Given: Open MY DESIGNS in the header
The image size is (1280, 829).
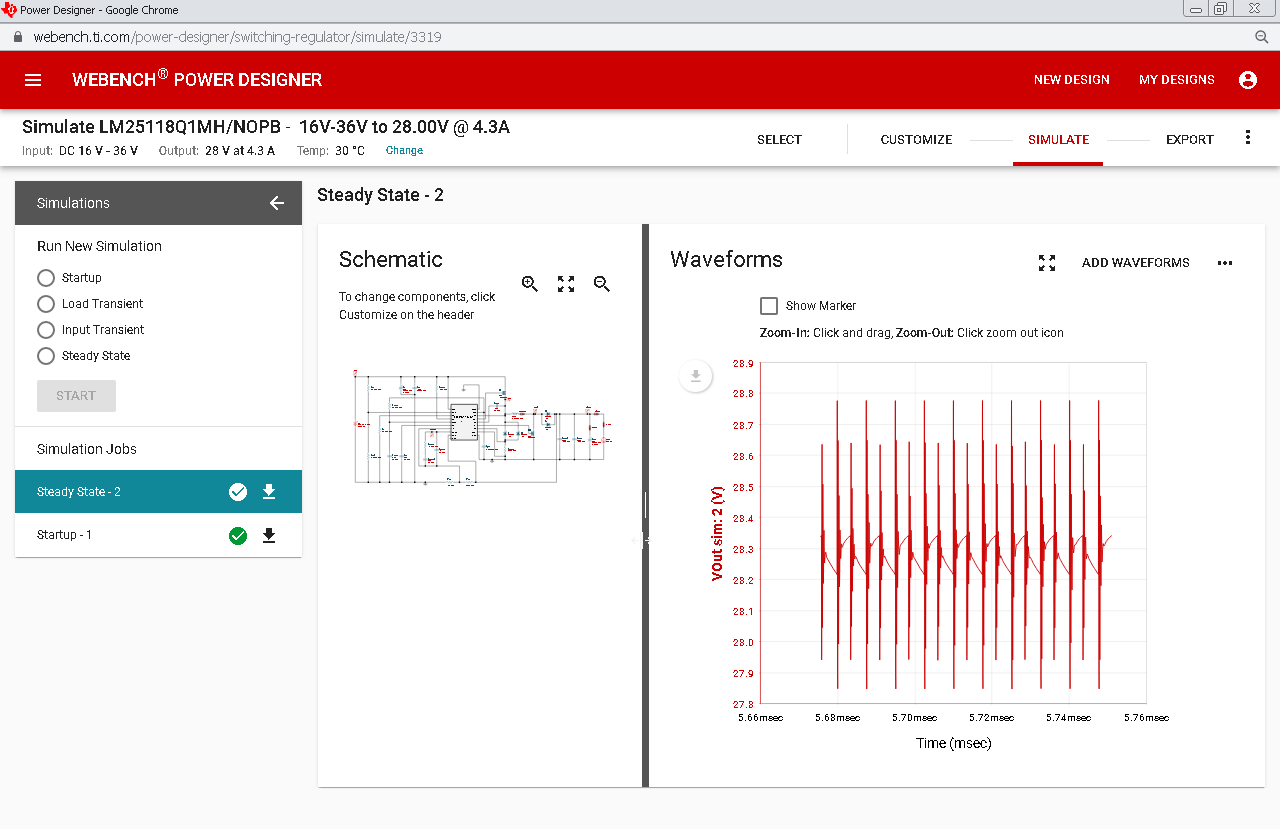Looking at the screenshot, I should 1177,80.
